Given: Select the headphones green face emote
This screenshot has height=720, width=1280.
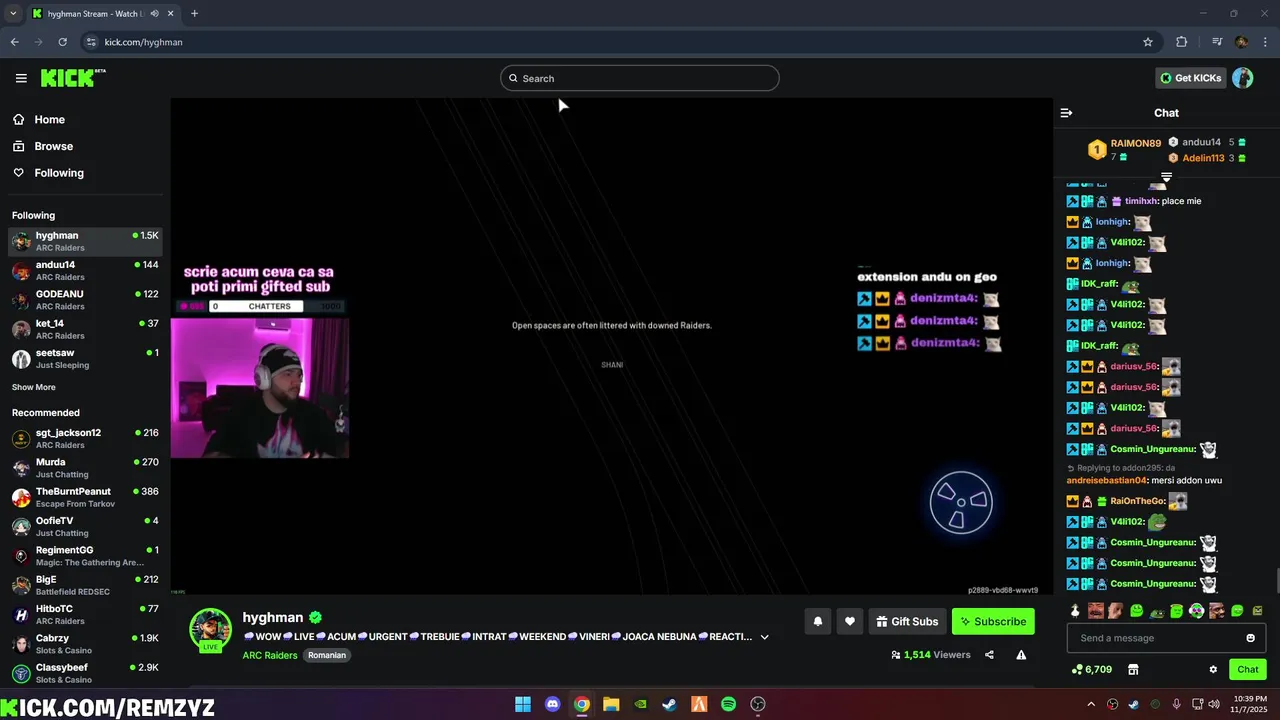Looking at the screenshot, I should (x=1196, y=611).
